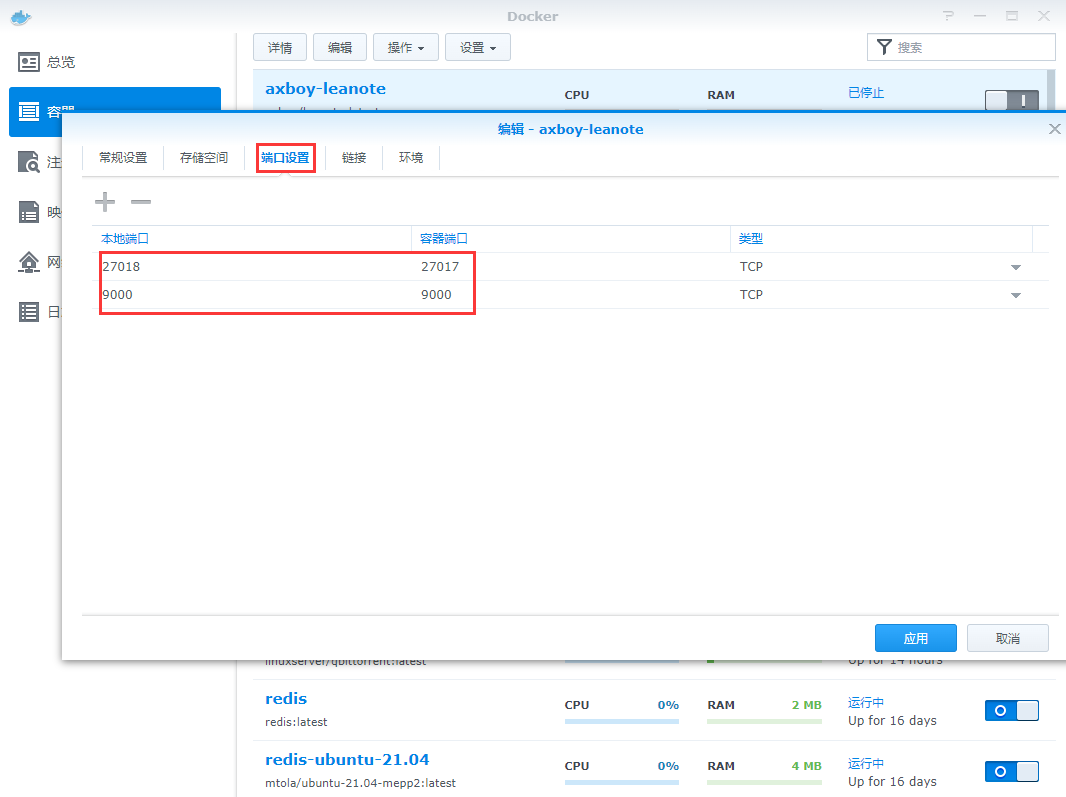The image size is (1066, 797).
Task: Click the 应用 button
Action: point(915,638)
